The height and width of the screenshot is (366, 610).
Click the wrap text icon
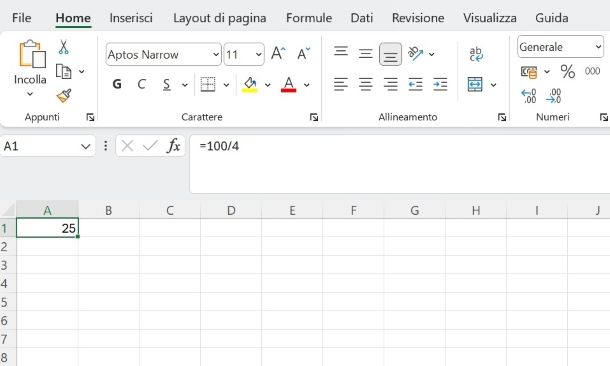[x=476, y=54]
